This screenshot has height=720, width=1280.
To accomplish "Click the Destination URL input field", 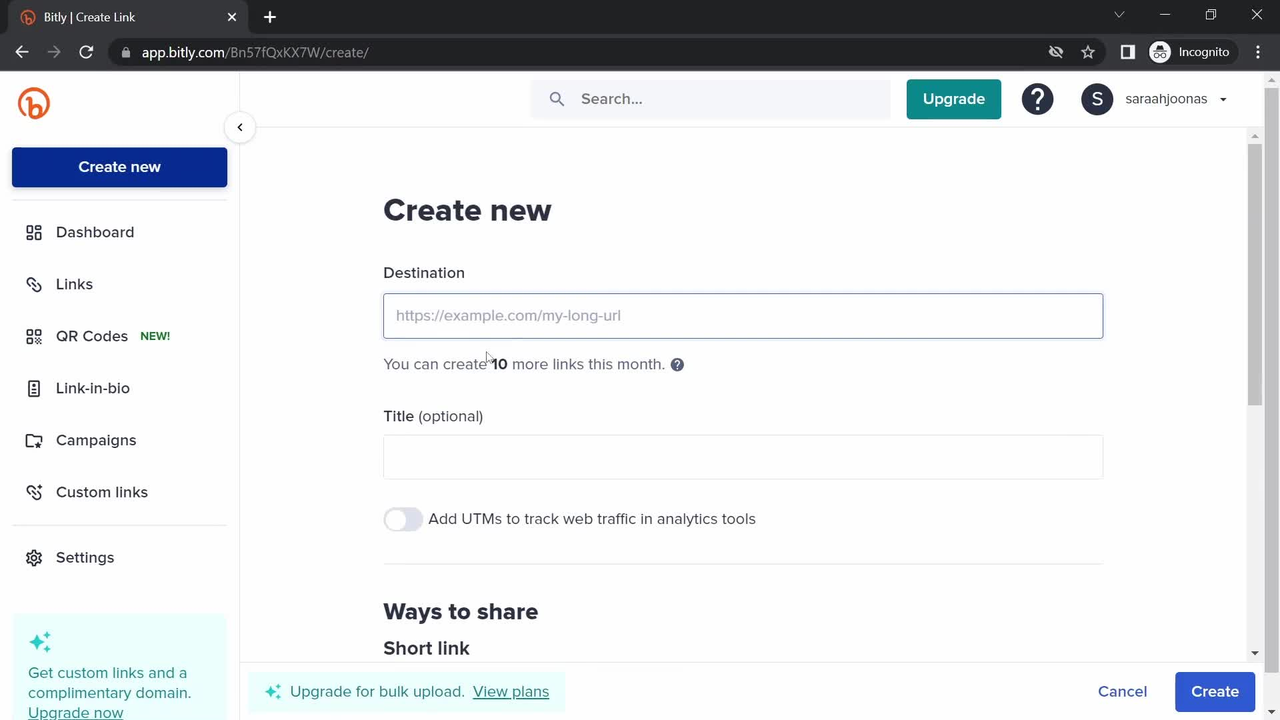I will [743, 315].
